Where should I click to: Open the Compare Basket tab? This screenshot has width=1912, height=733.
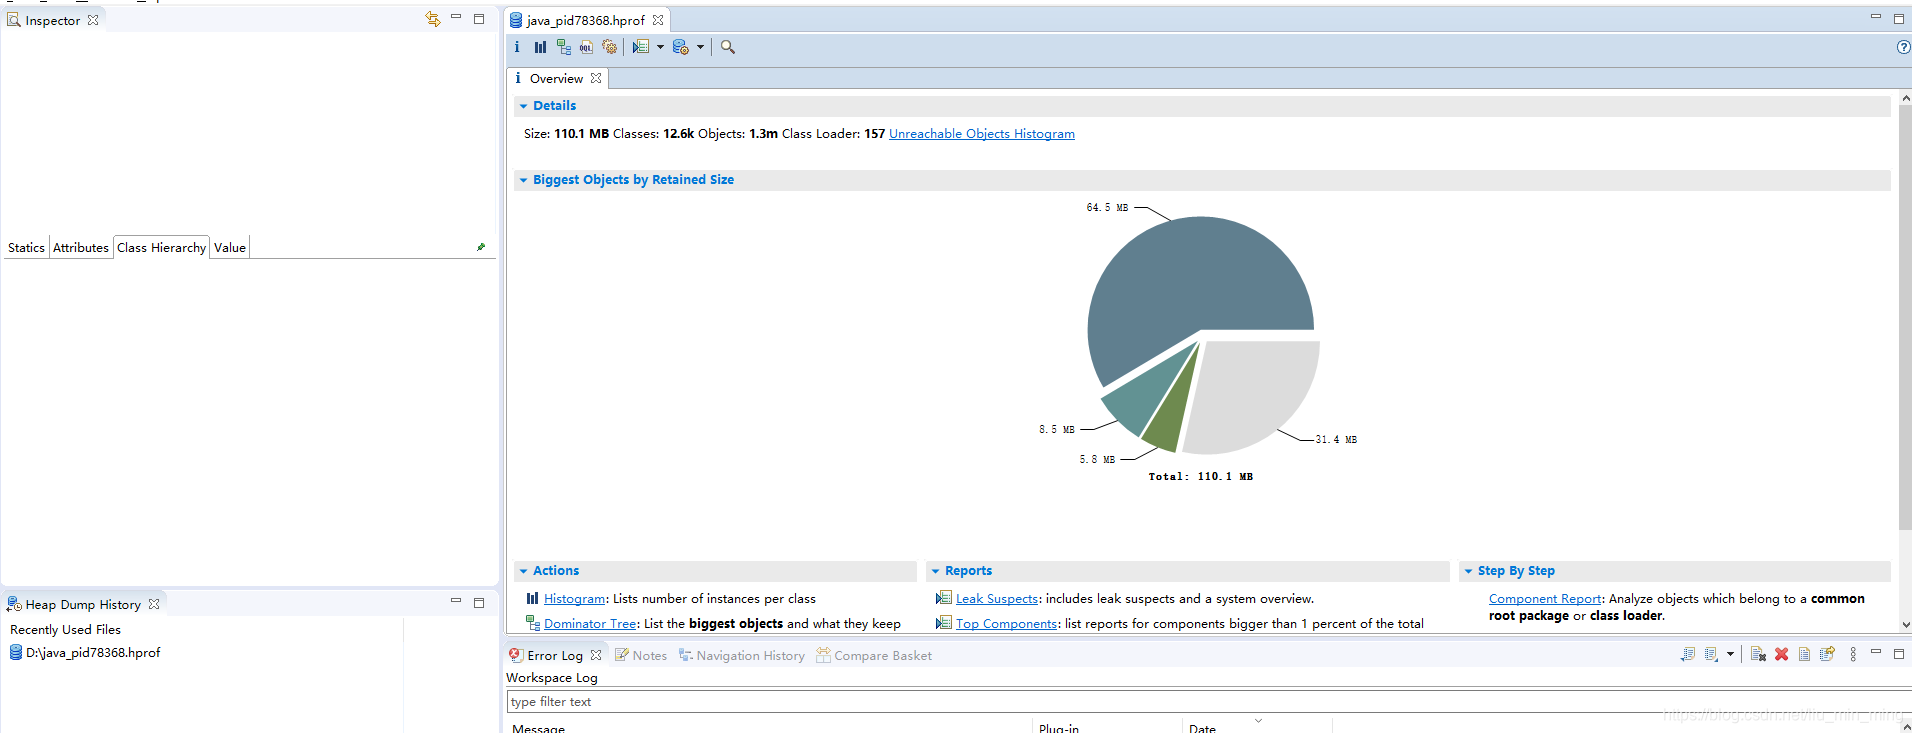[874, 655]
